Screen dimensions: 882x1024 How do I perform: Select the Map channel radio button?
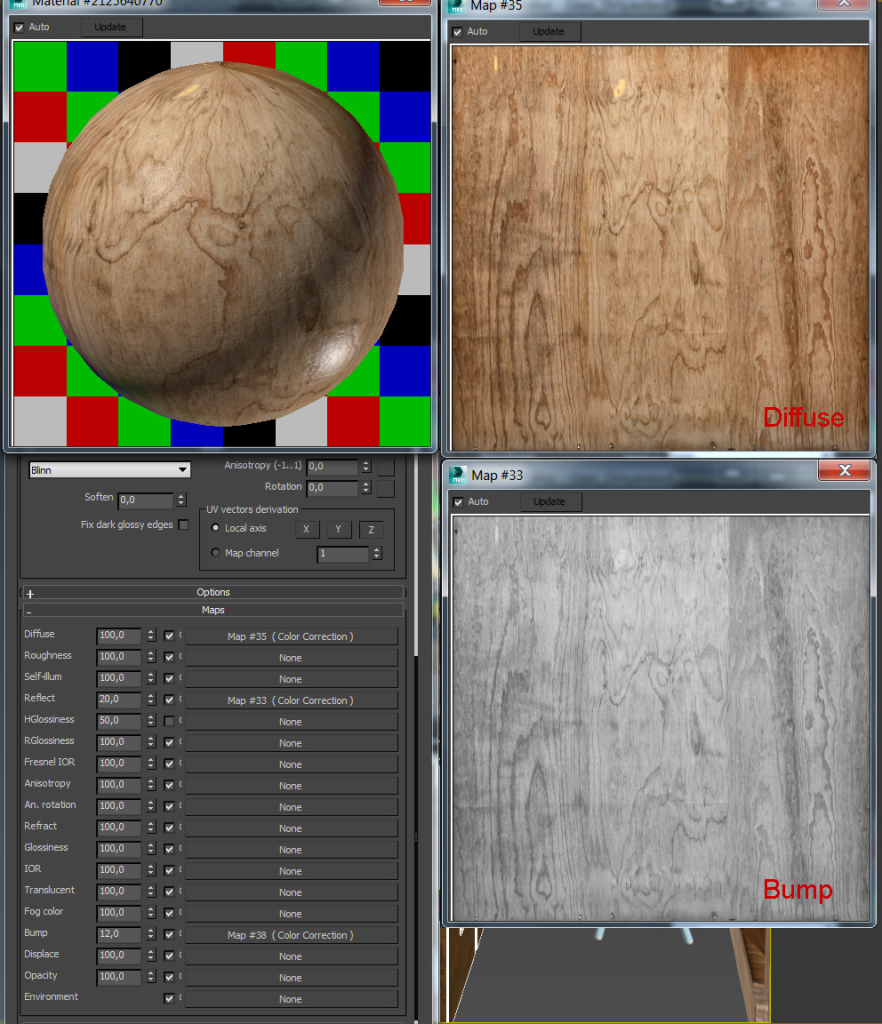[x=216, y=553]
